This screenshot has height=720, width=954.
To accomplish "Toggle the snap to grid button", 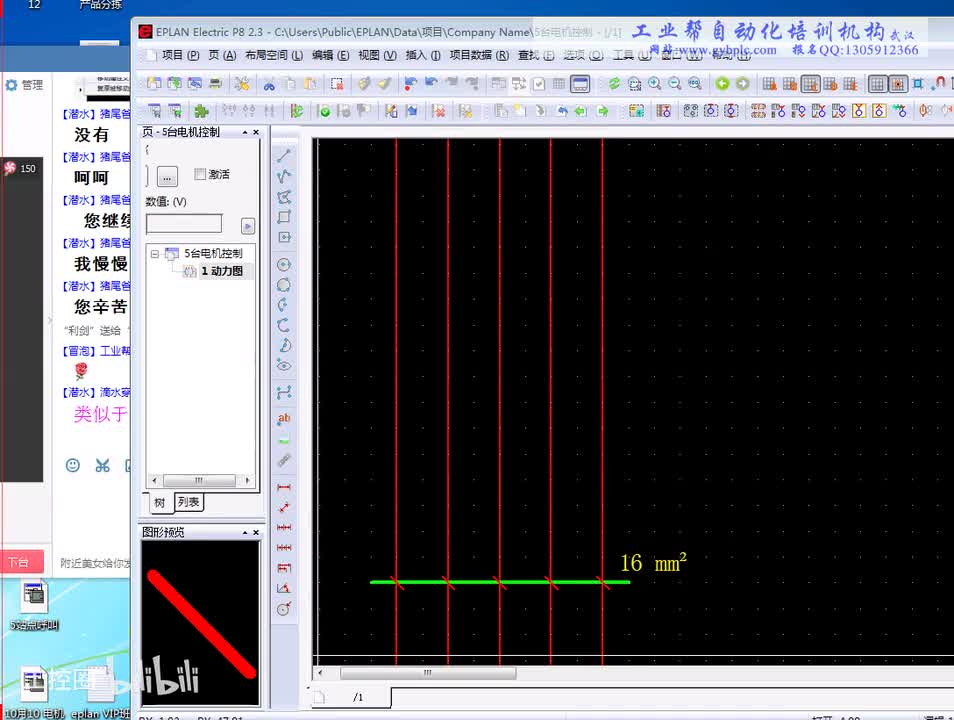I will click(897, 83).
